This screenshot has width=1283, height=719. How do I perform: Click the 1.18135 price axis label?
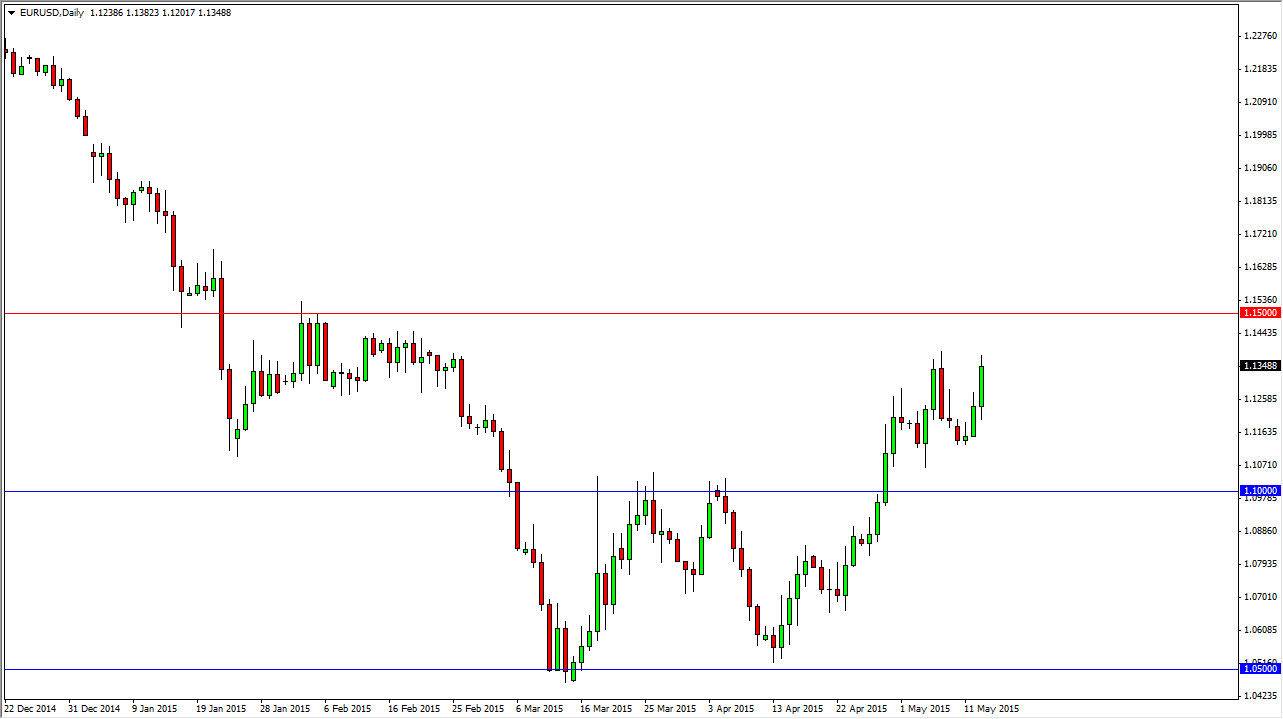click(1262, 201)
